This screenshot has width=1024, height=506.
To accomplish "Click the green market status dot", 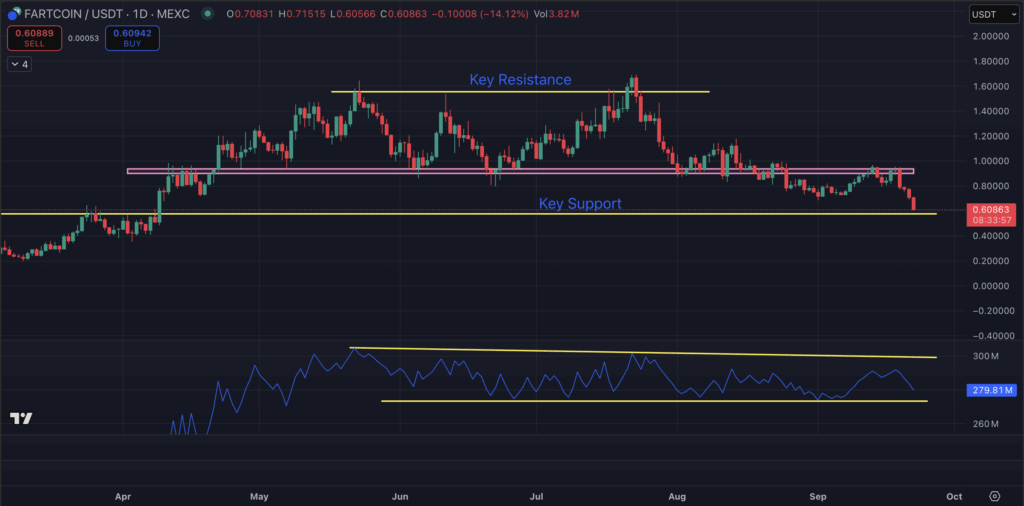I will tap(208, 13).
